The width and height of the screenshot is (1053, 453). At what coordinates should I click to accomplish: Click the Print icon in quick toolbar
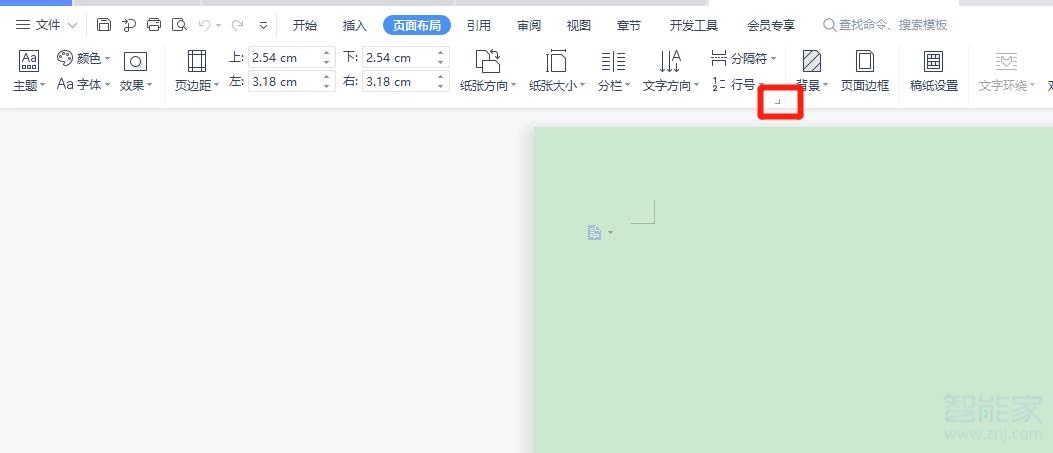pyautogui.click(x=154, y=25)
